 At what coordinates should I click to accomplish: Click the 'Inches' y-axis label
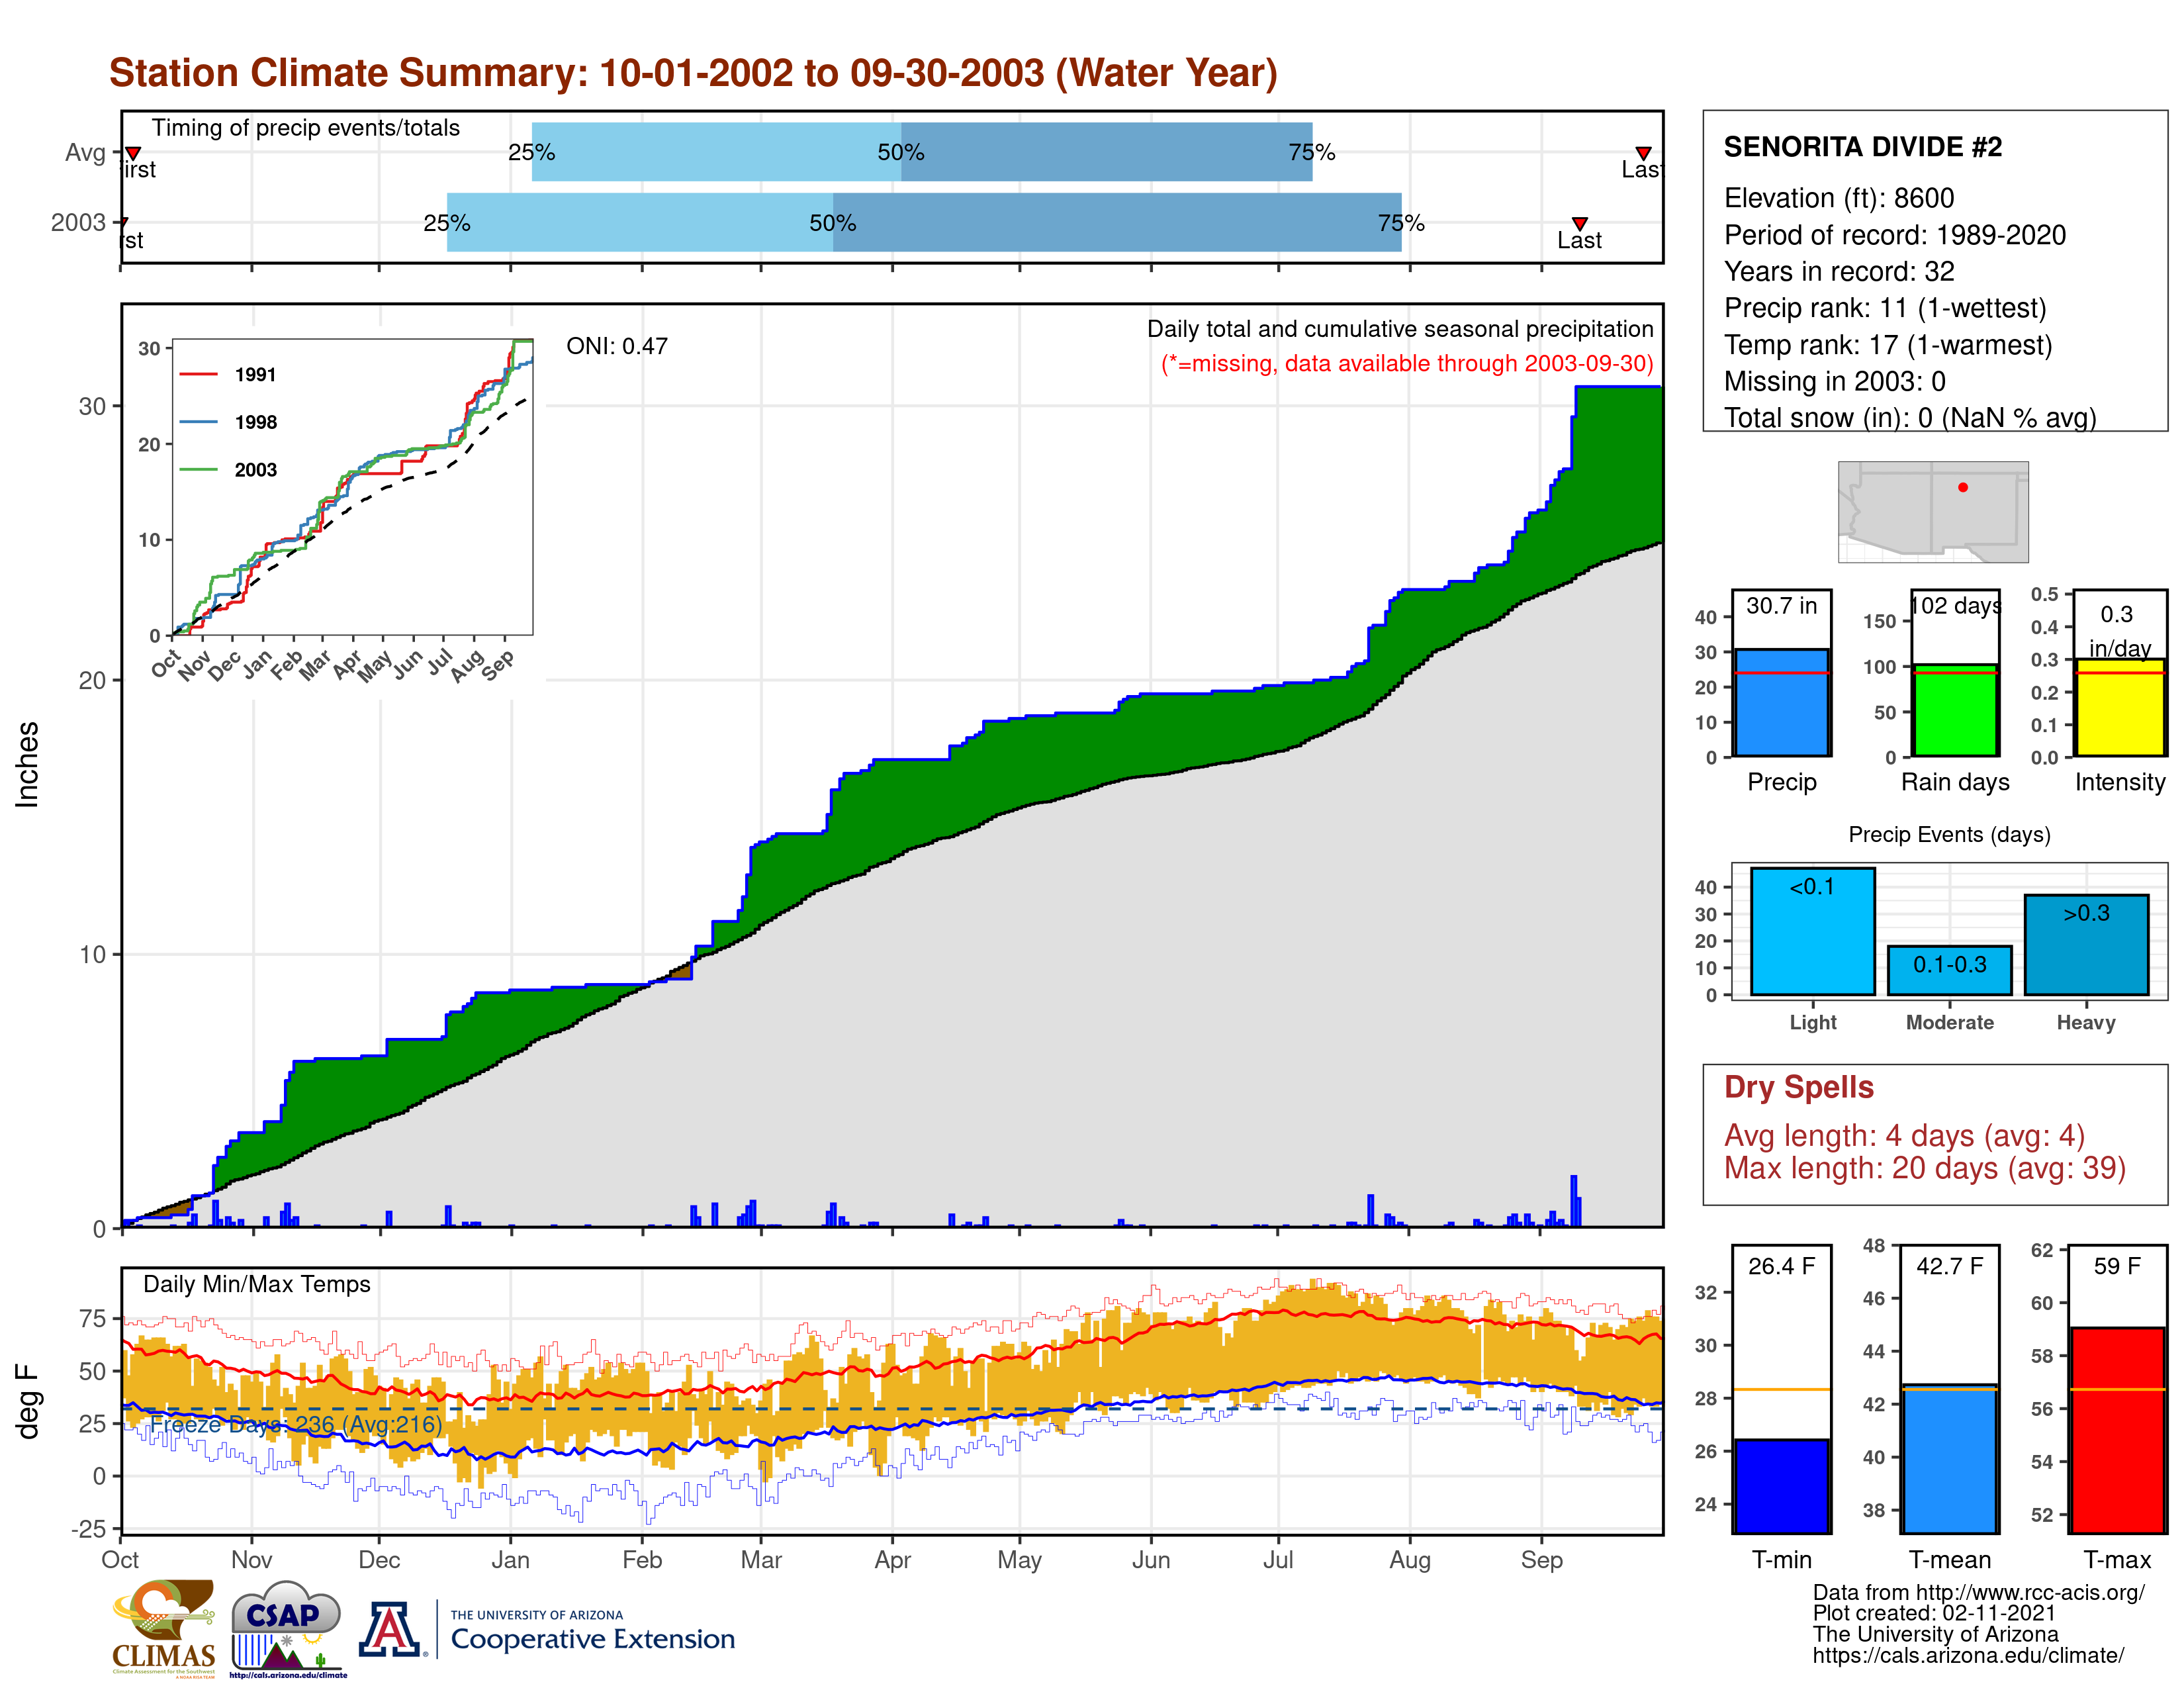[x=27, y=765]
